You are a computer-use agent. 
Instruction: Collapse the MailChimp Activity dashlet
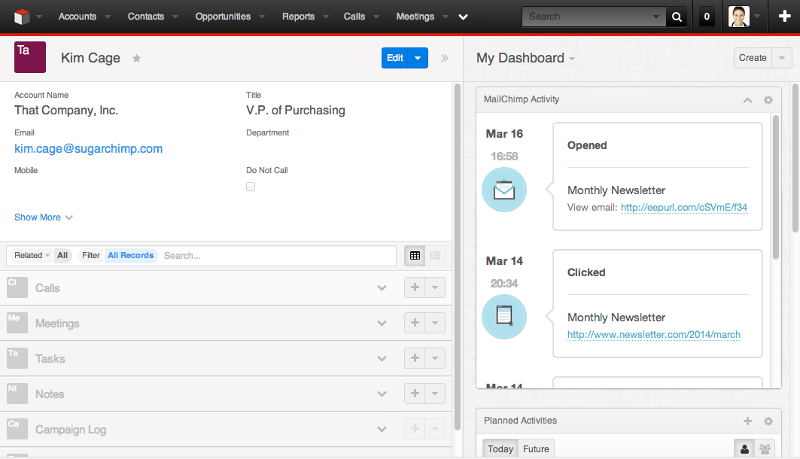[747, 100]
